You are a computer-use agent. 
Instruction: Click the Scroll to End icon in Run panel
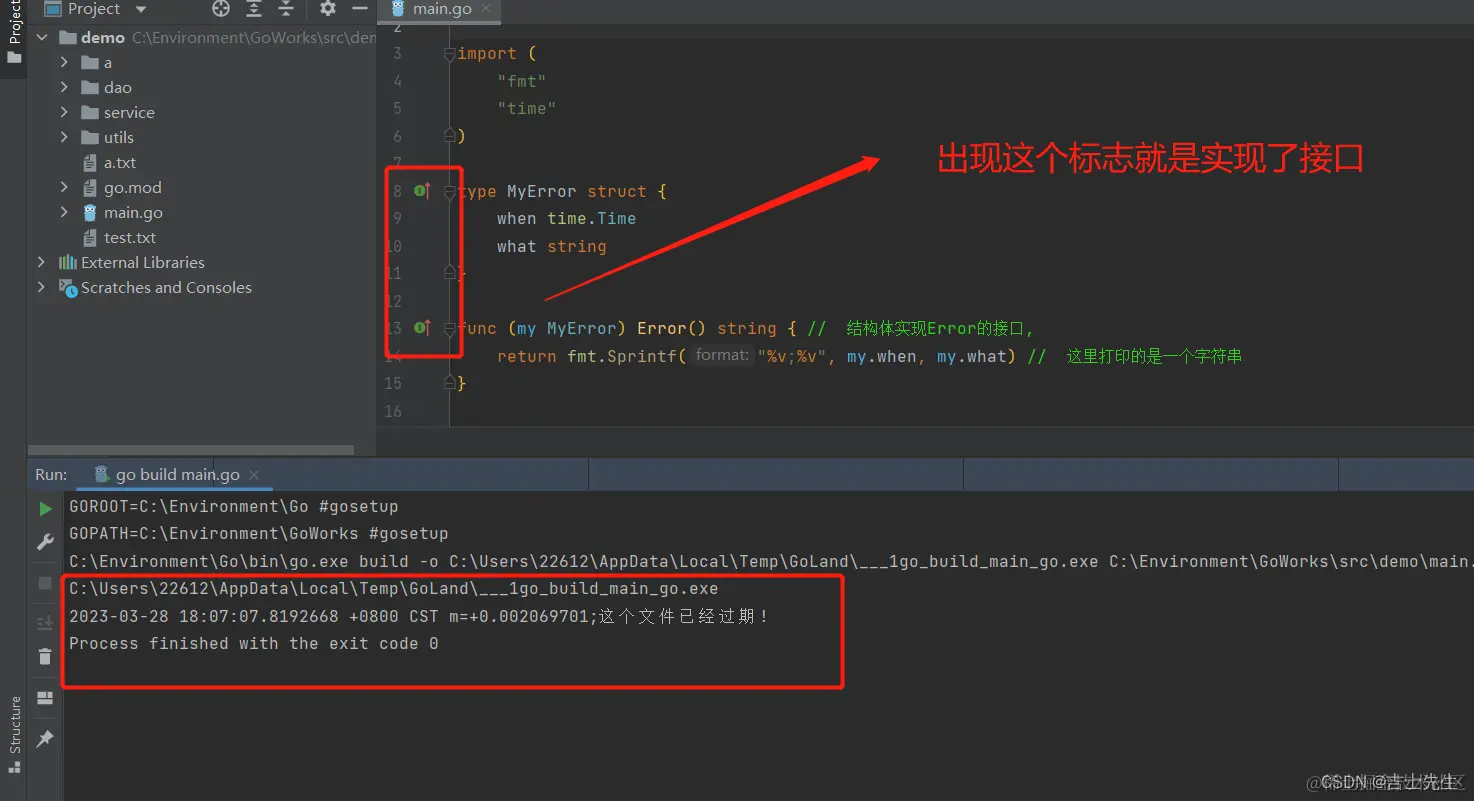pyautogui.click(x=45, y=622)
